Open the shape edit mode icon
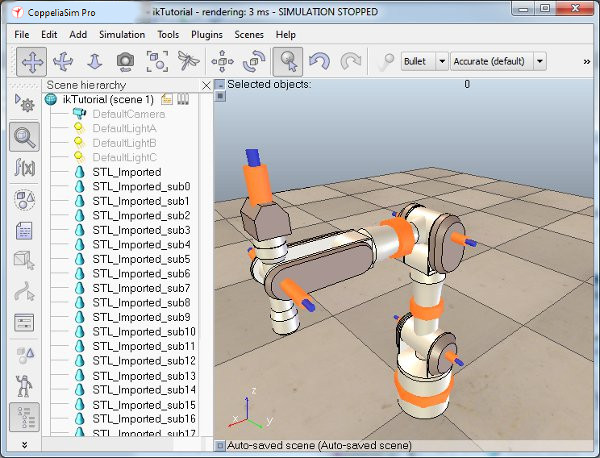Image resolution: width=600 pixels, height=458 pixels. click(24, 260)
